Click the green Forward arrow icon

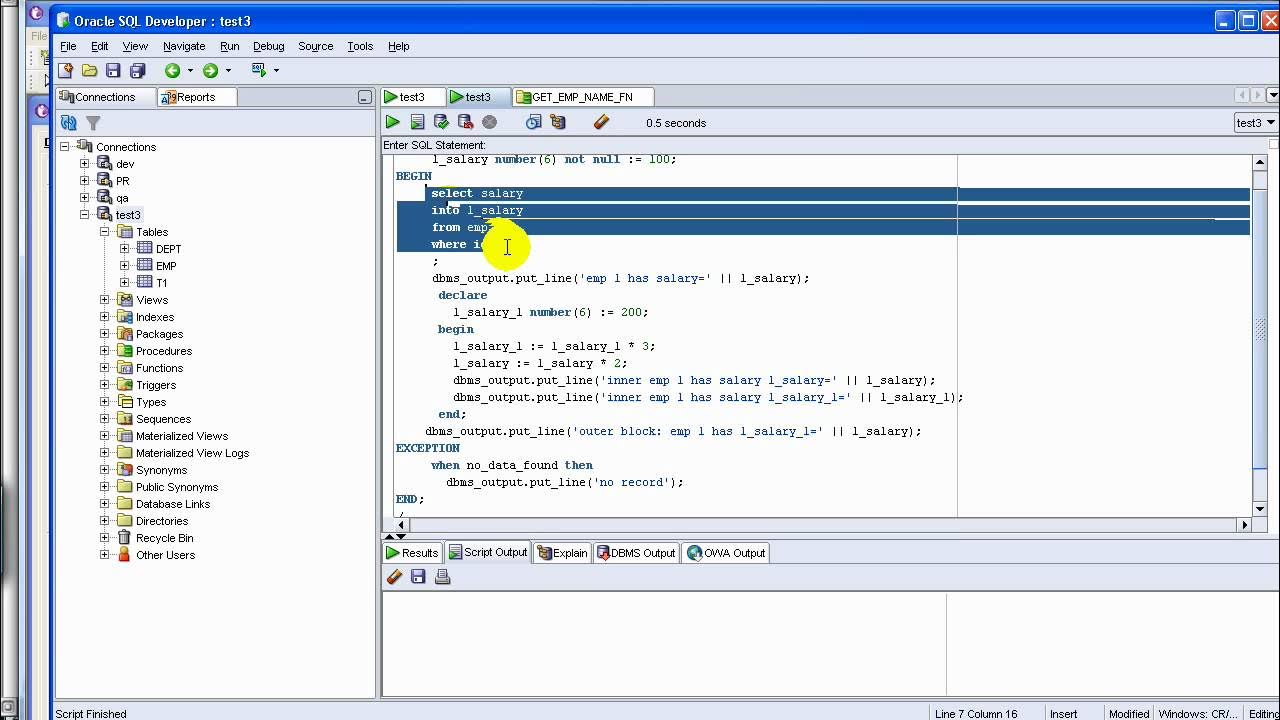tap(210, 70)
